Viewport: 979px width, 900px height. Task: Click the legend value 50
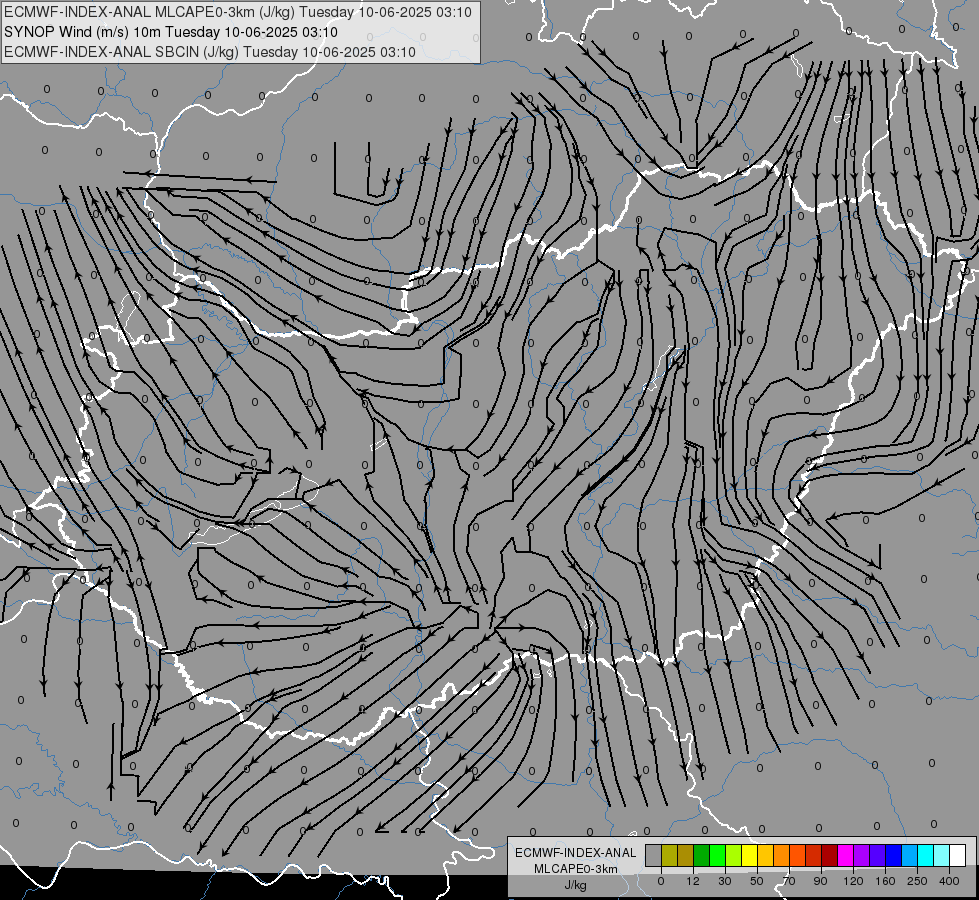pos(756,881)
